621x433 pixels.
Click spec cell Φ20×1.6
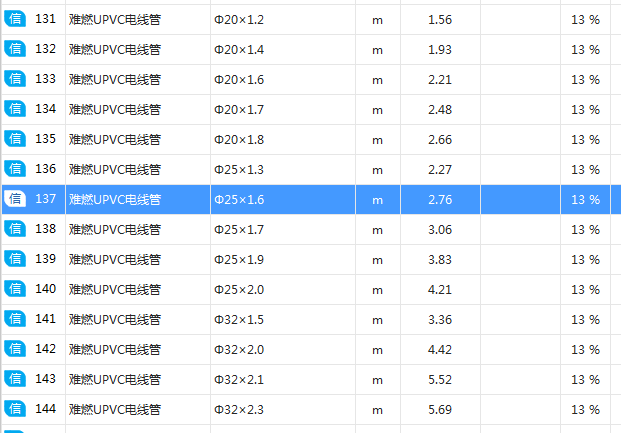[283, 80]
